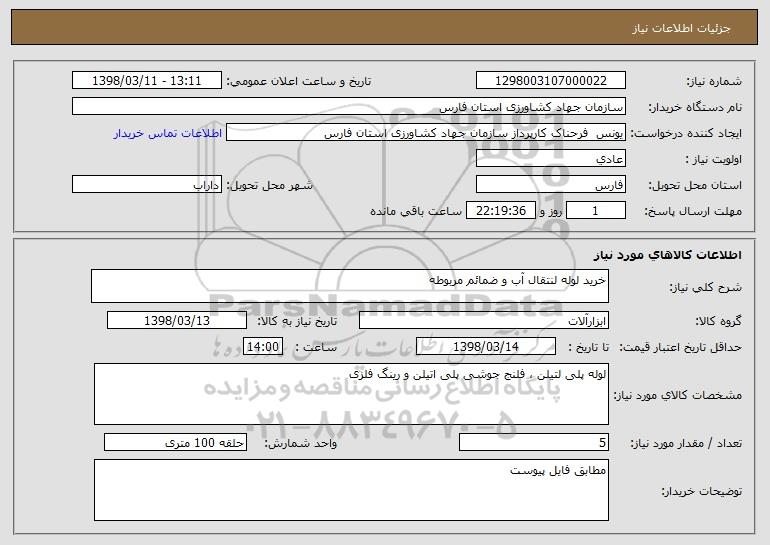Click the quantity field showing 5
770x545 pixels.
534,442
